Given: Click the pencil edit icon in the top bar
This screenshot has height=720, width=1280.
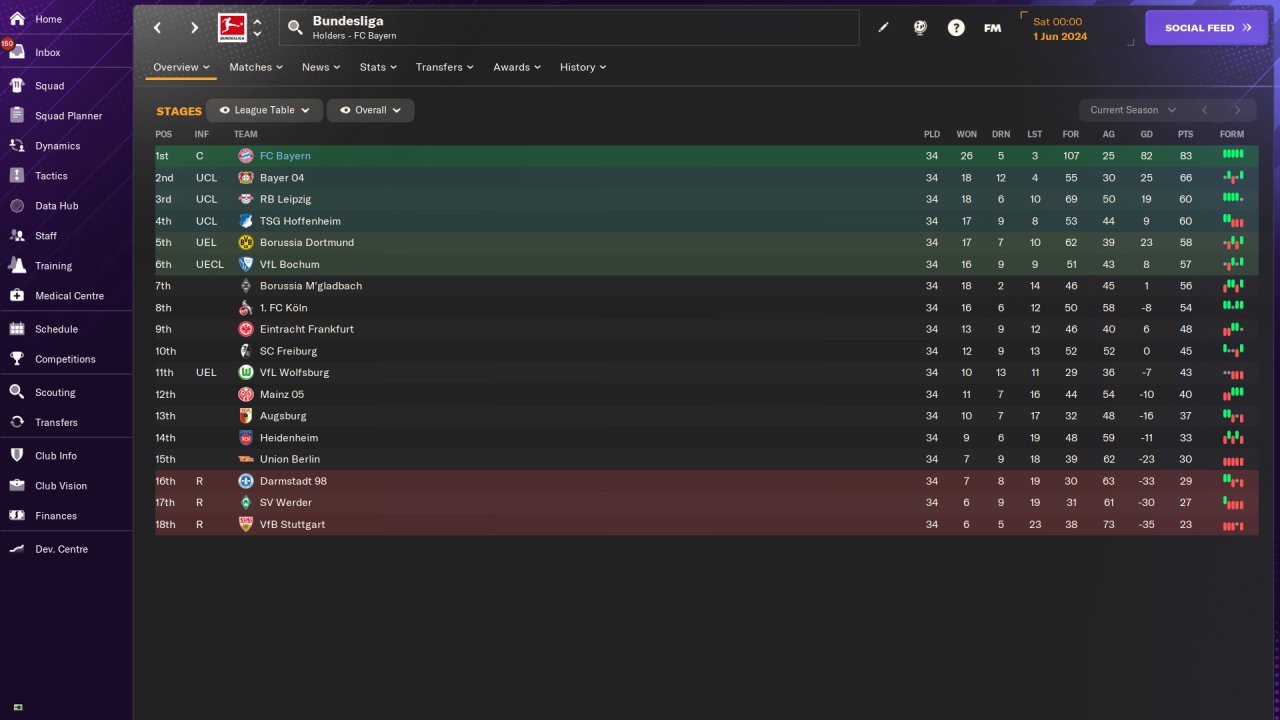Looking at the screenshot, I should tap(883, 28).
